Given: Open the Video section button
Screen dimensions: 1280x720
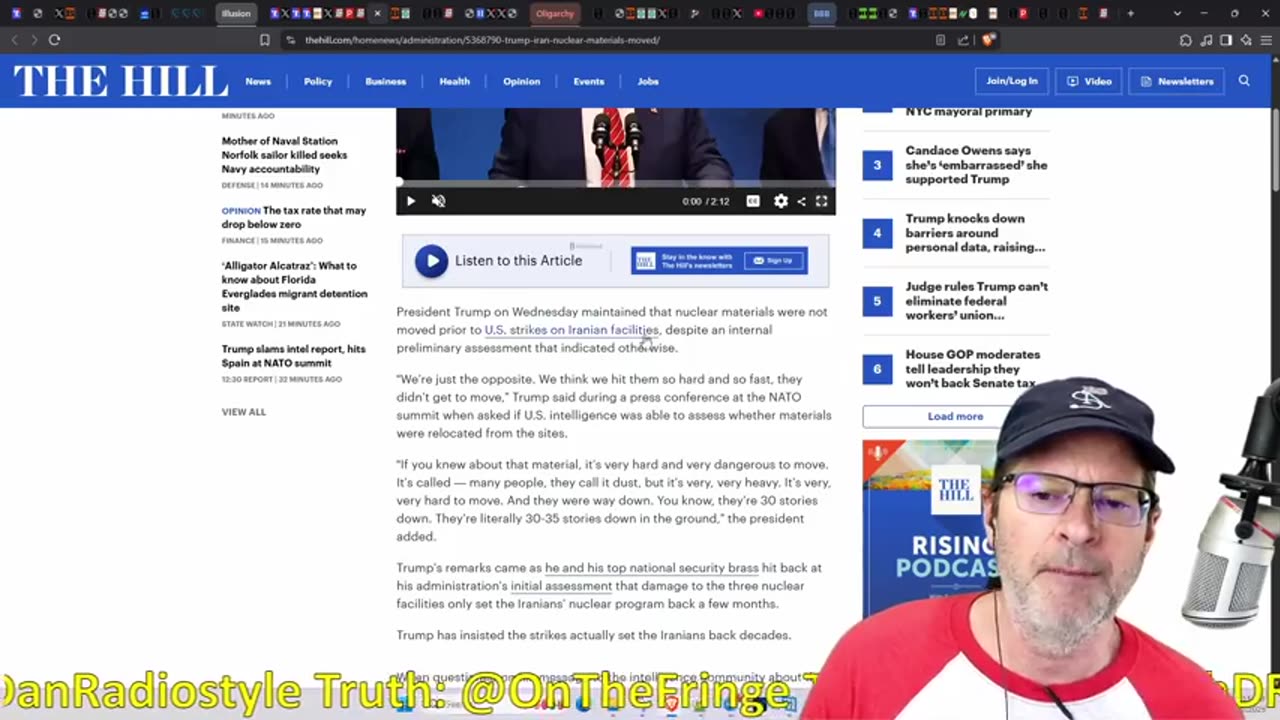Looking at the screenshot, I should click(x=1089, y=81).
